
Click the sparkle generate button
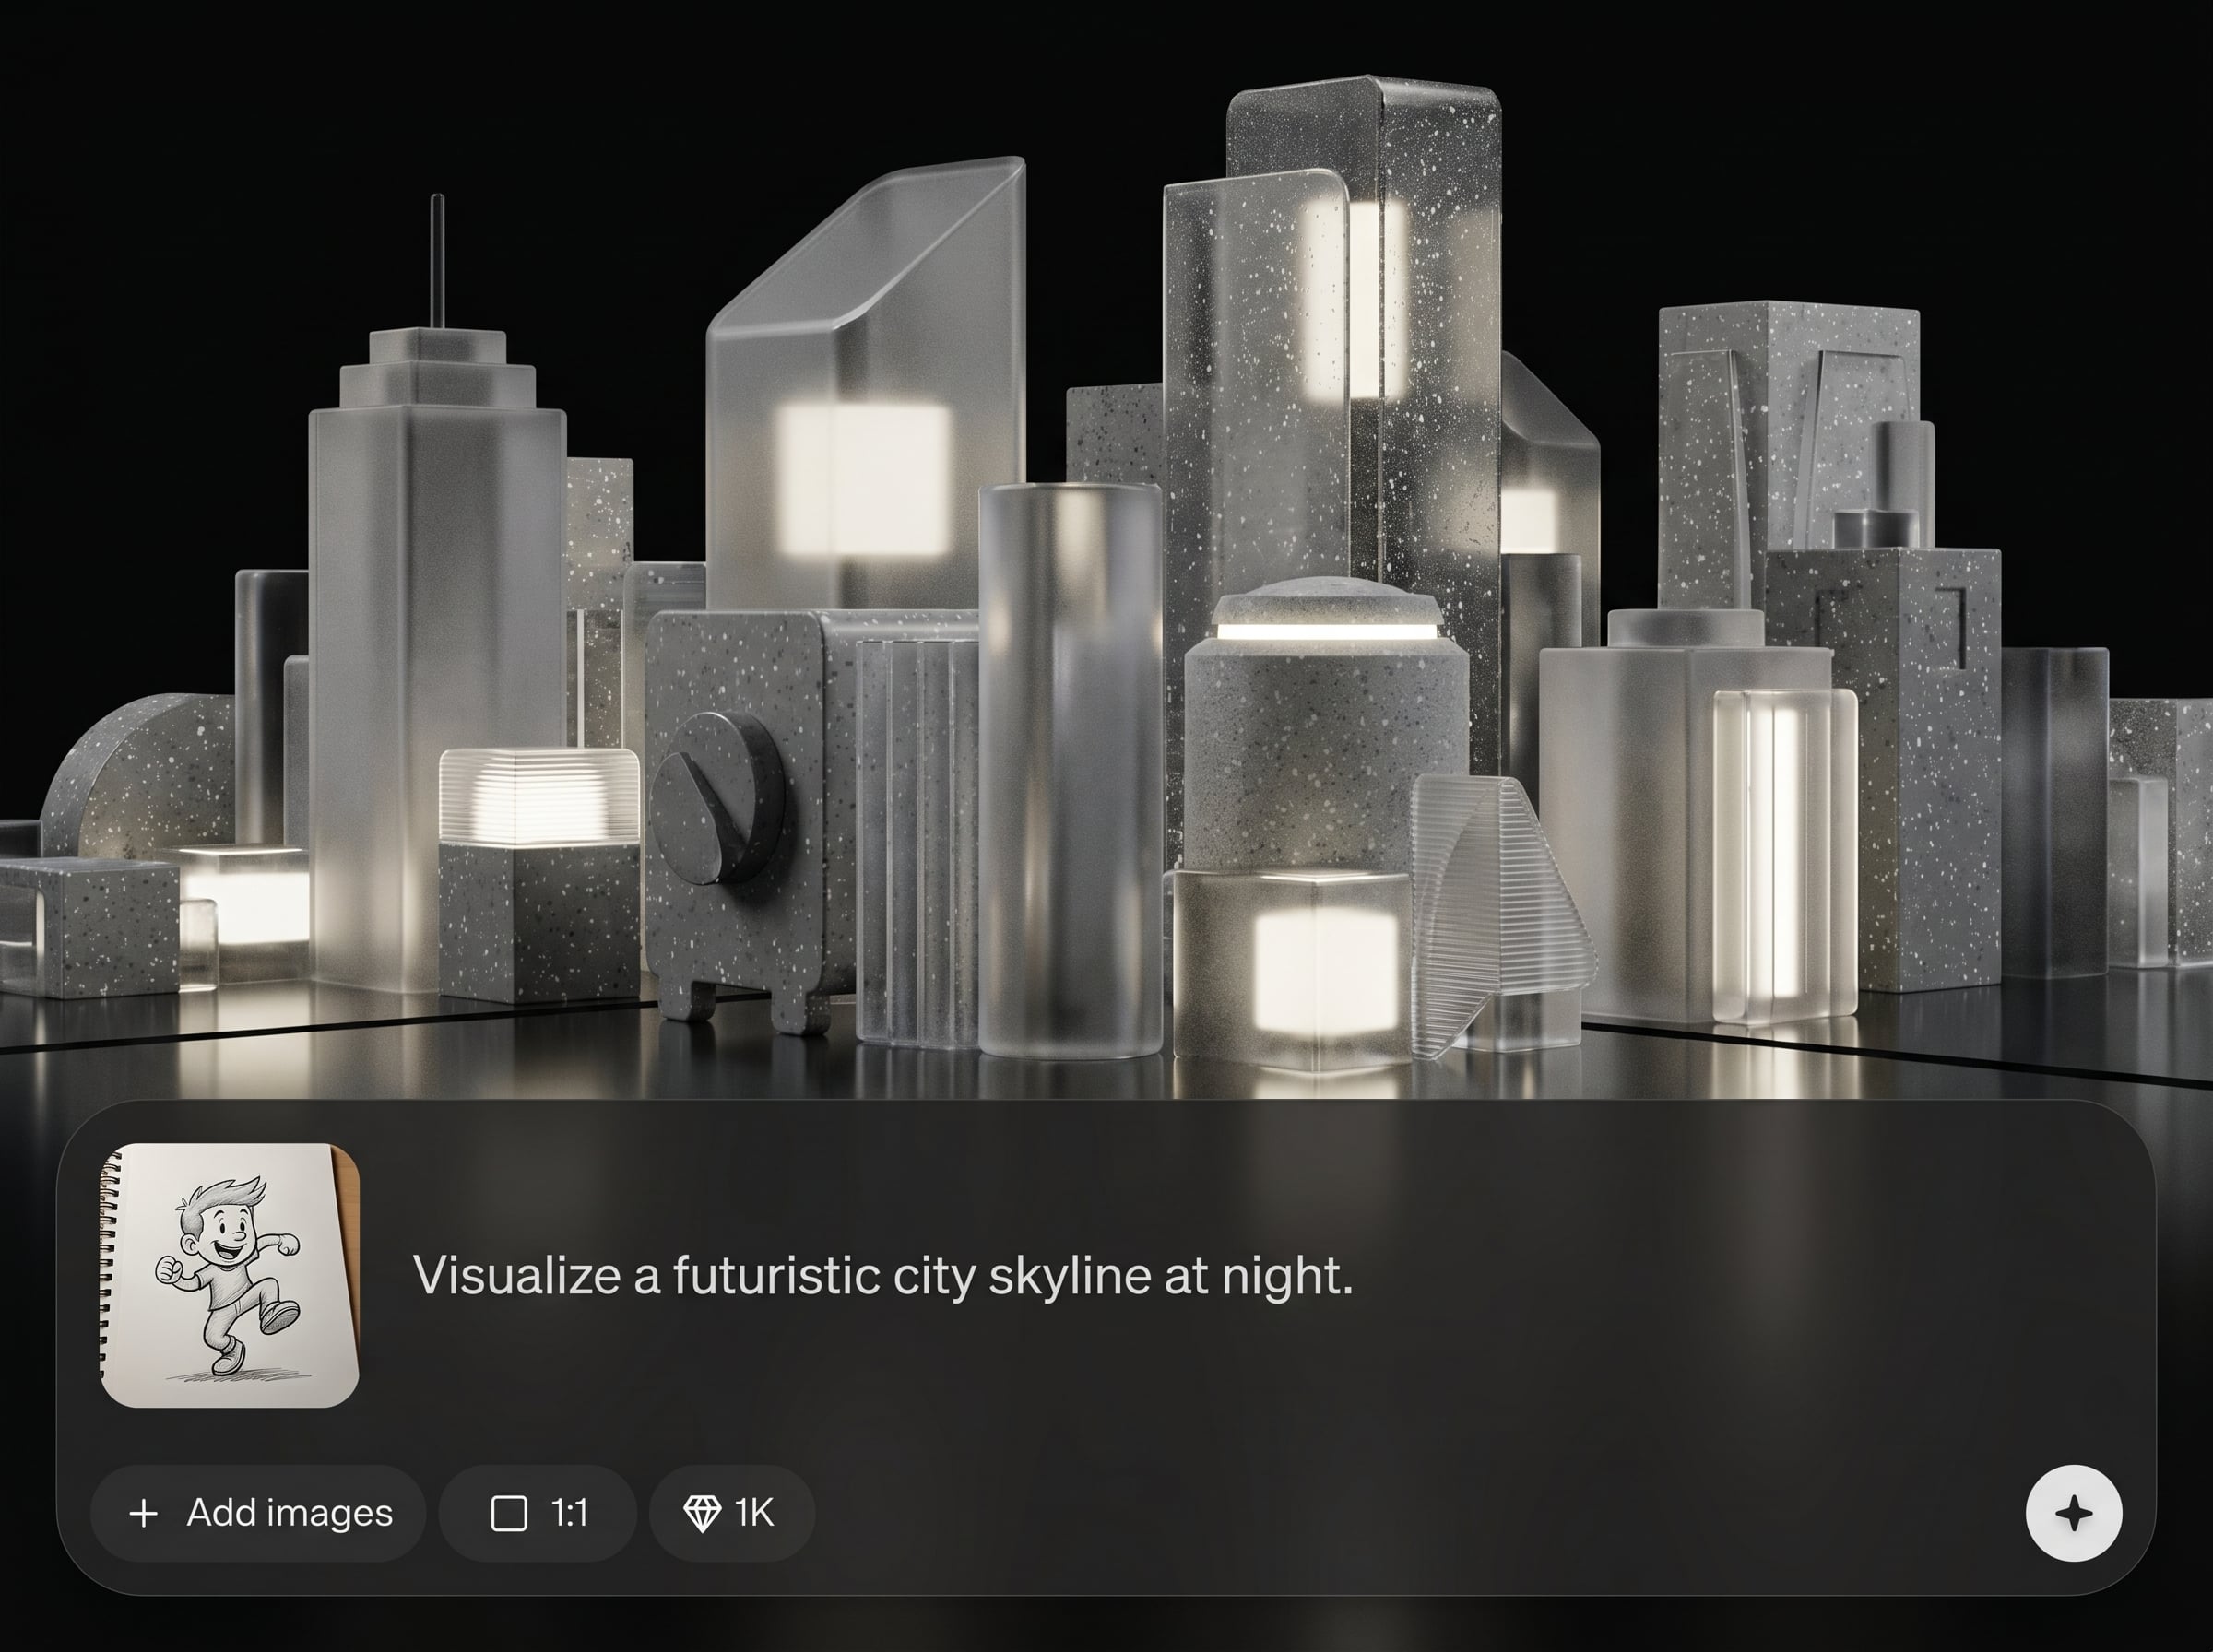pyautogui.click(x=2073, y=1513)
